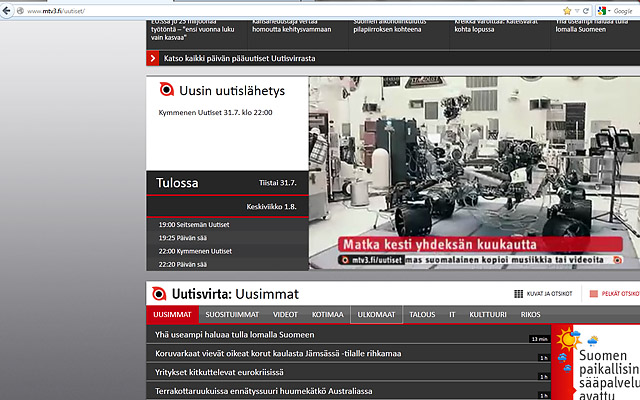The image size is (640, 400).
Task: Click the grid icon for Kuvat ja otsikot
Action: (x=518, y=294)
